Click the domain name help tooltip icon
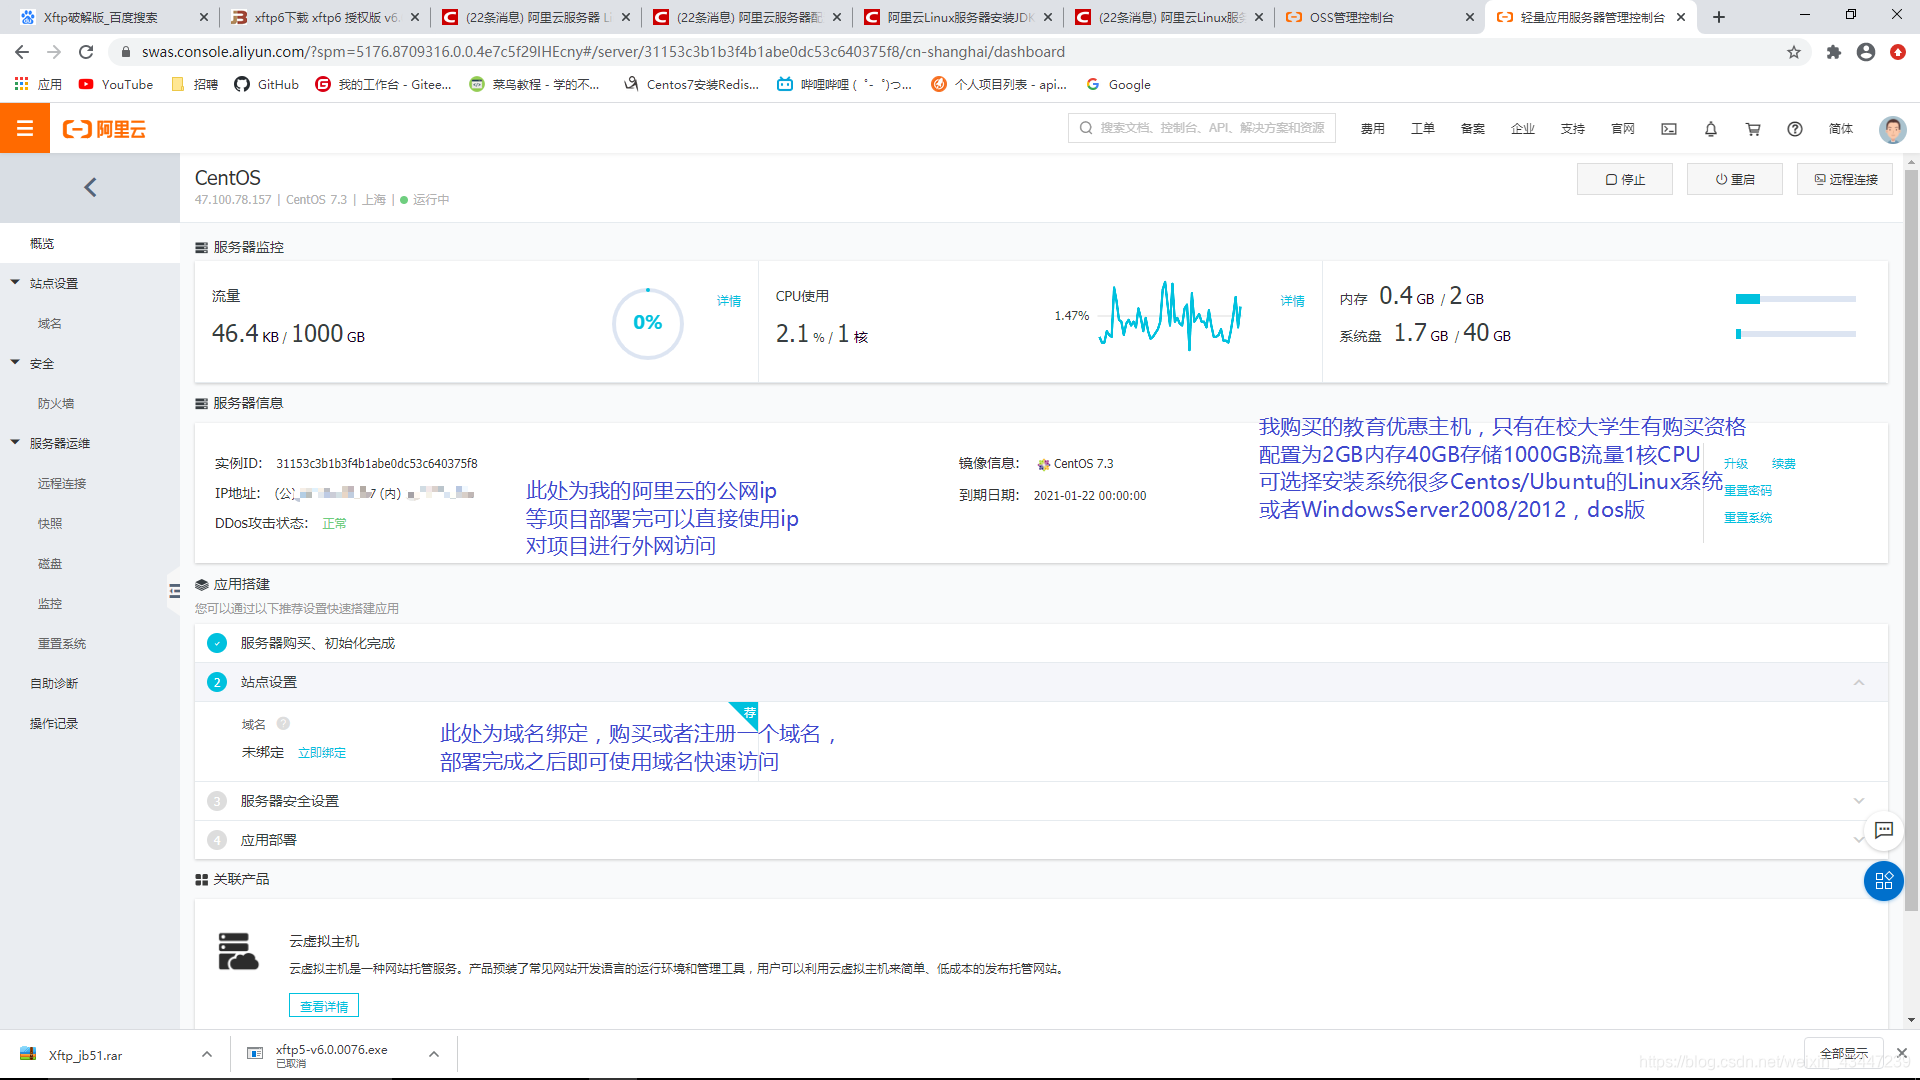Viewport: 1920px width, 1080px height. tap(283, 724)
